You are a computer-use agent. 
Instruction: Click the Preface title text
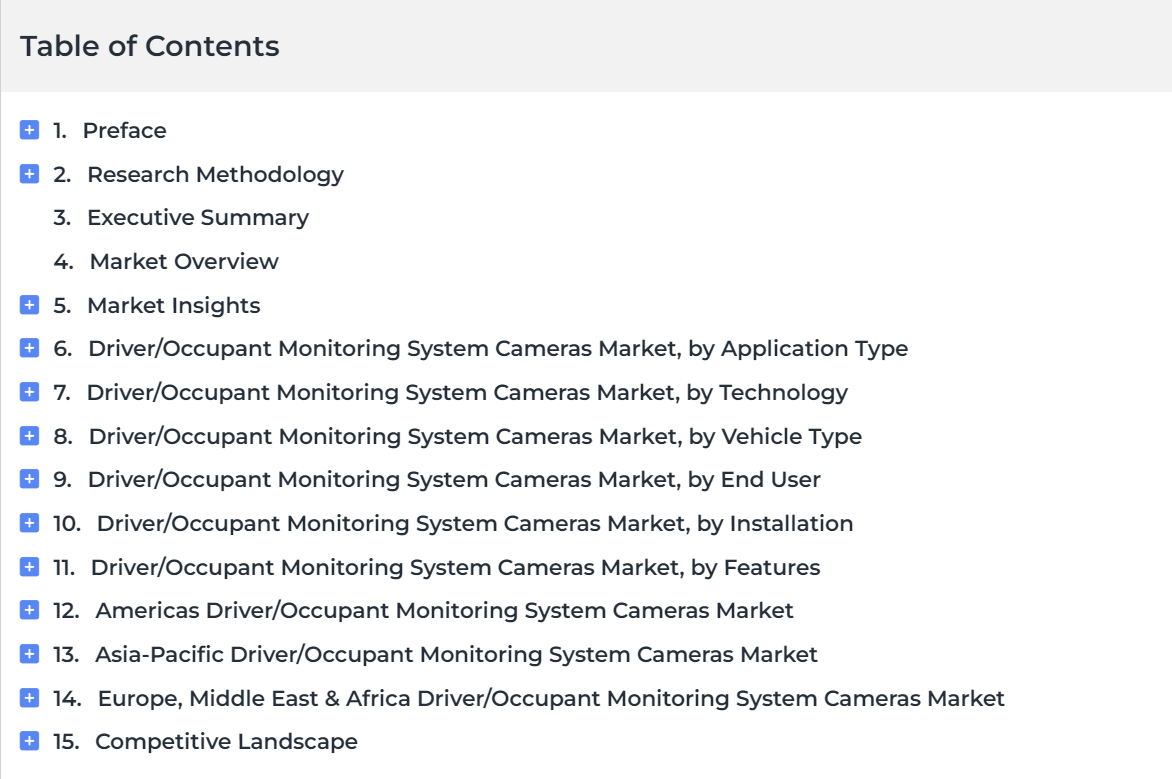tap(125, 130)
